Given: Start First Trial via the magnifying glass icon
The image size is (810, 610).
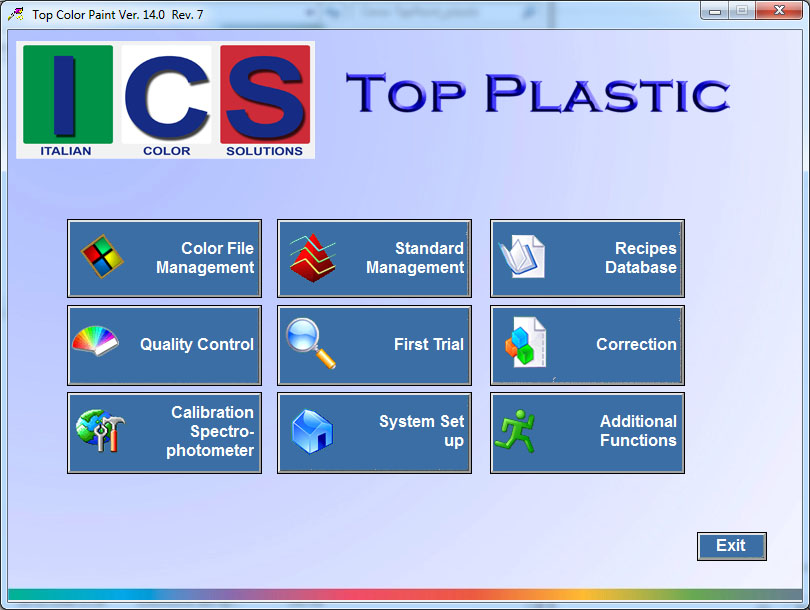Looking at the screenshot, I should pyautogui.click(x=311, y=343).
